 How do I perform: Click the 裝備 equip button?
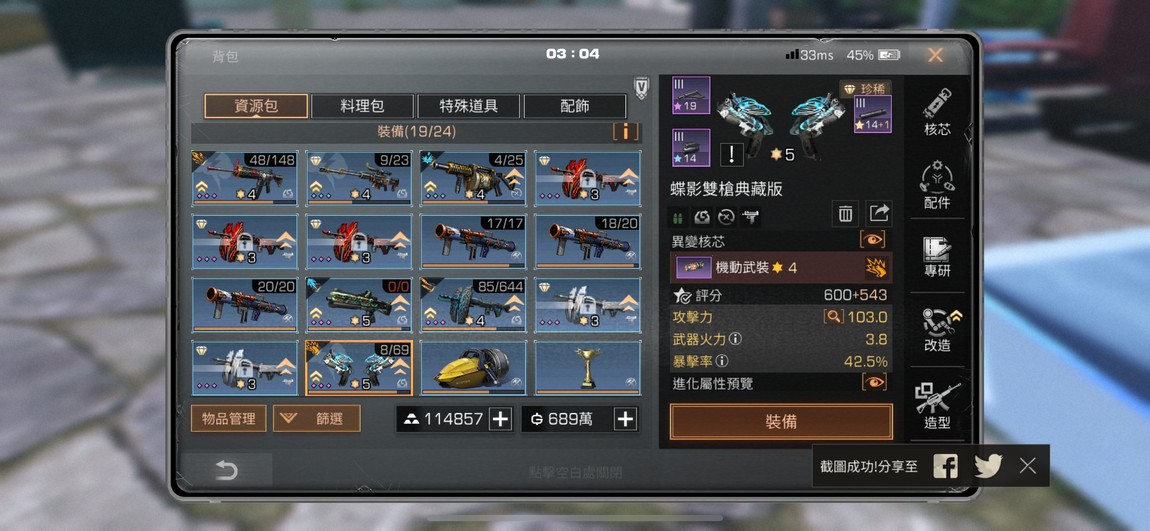(x=781, y=422)
